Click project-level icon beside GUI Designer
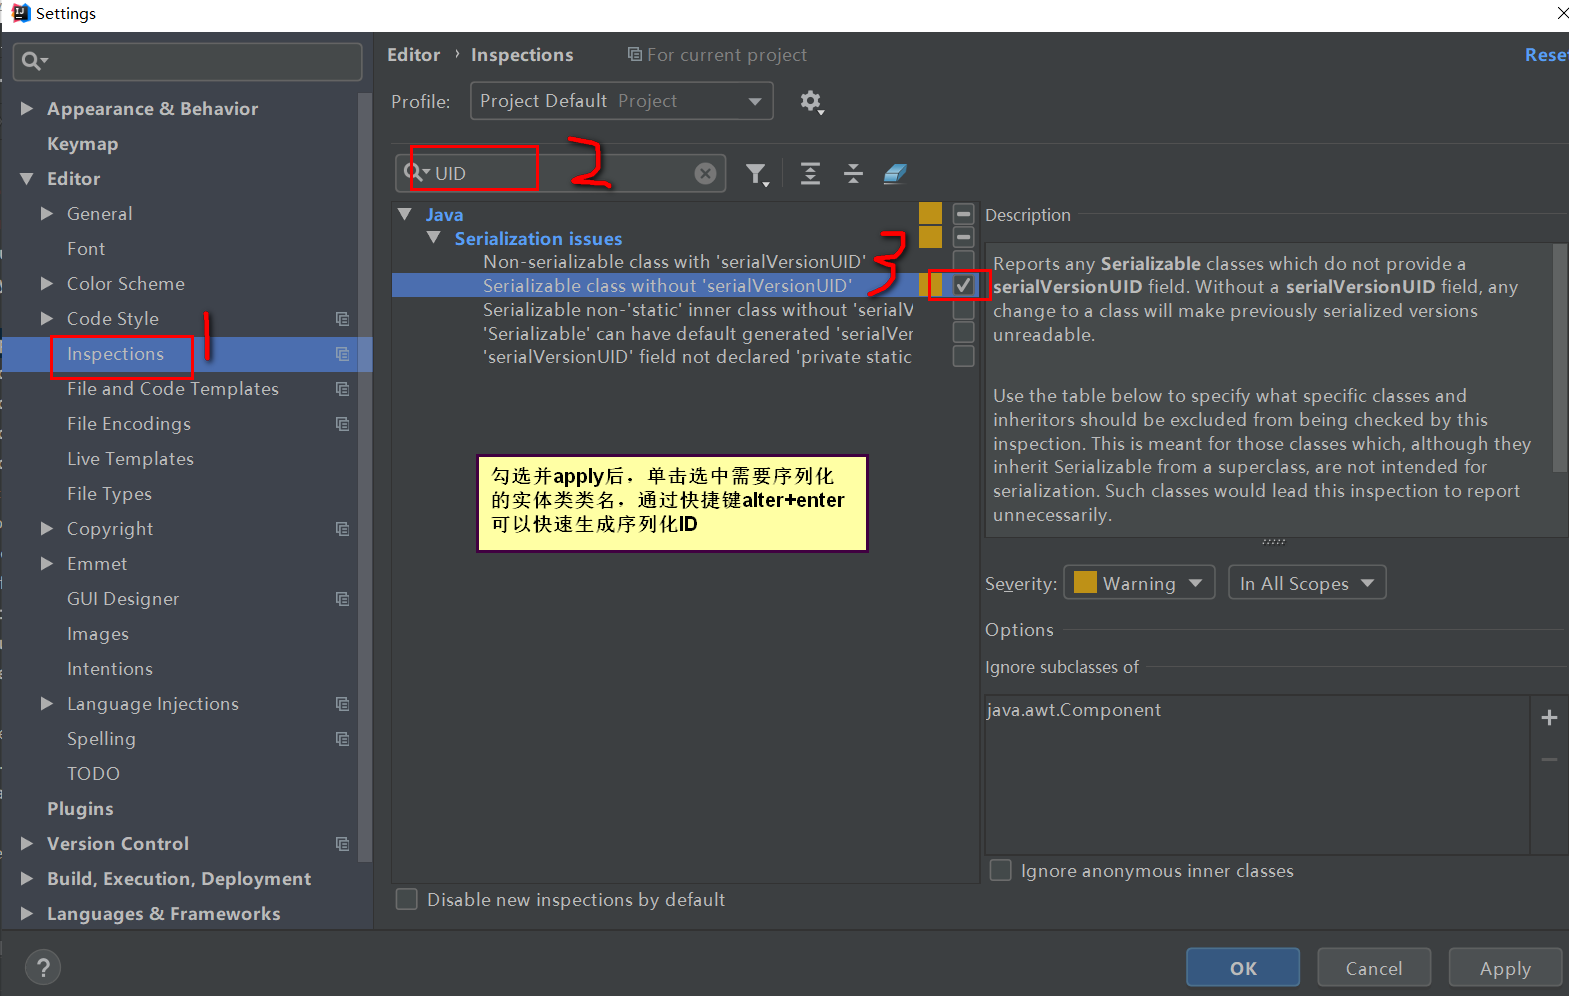Image resolution: width=1569 pixels, height=996 pixels. [x=343, y=599]
